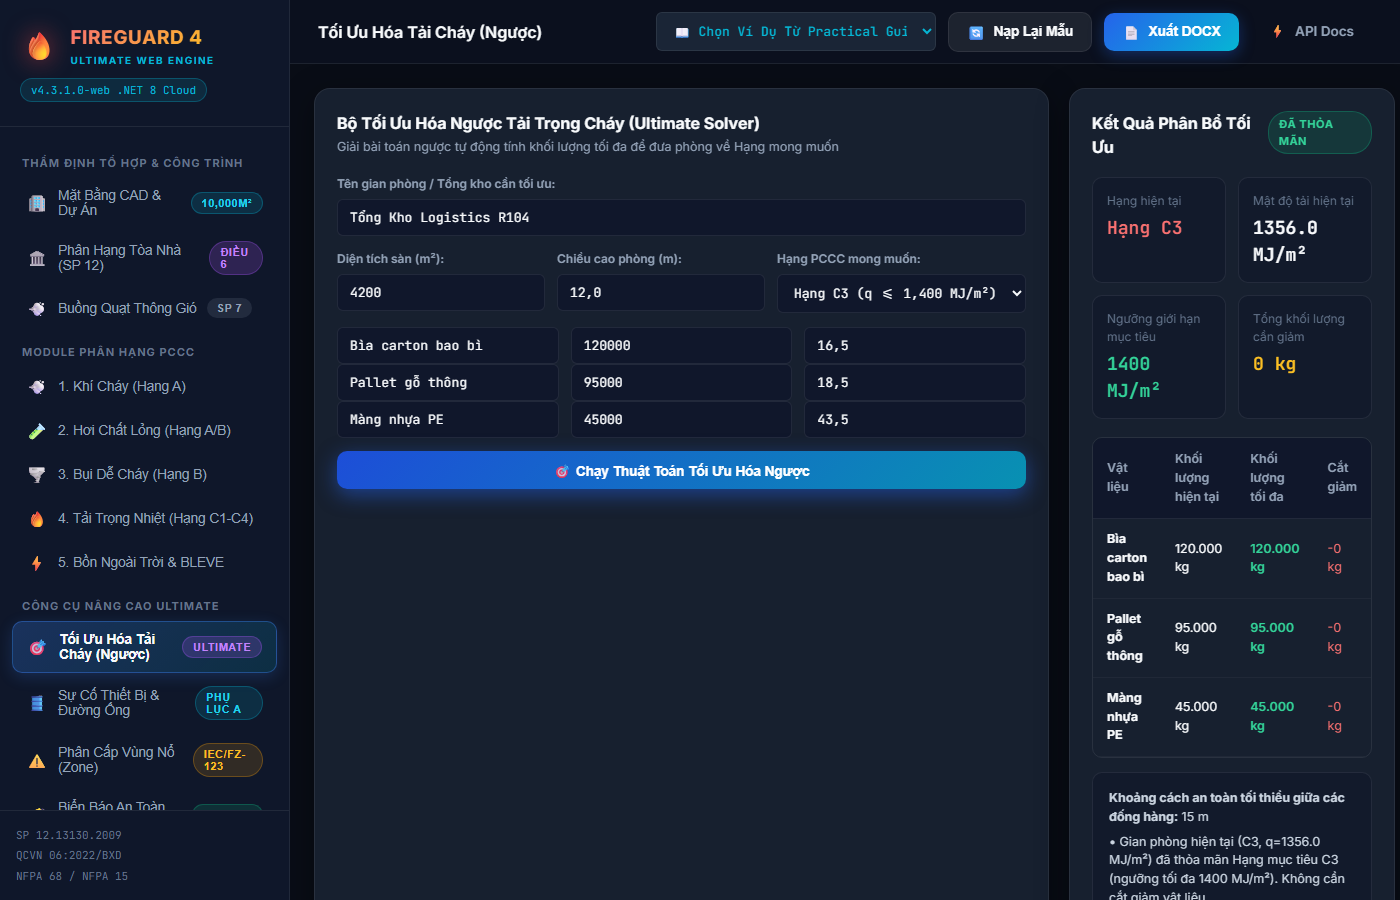Click the lightning icon beside API Docs
Viewport: 1400px width, 900px height.
point(1278,32)
